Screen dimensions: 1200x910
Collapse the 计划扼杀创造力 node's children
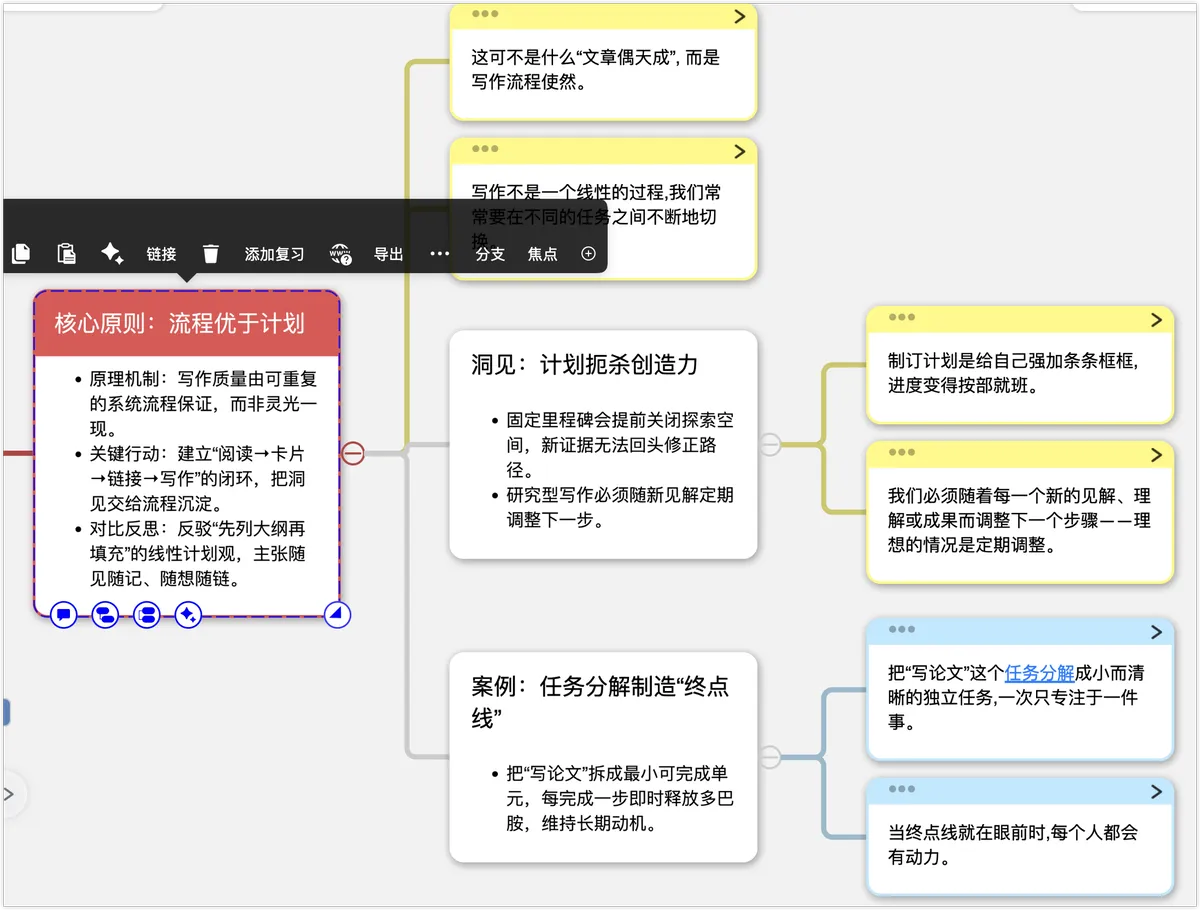pyautogui.click(x=770, y=445)
